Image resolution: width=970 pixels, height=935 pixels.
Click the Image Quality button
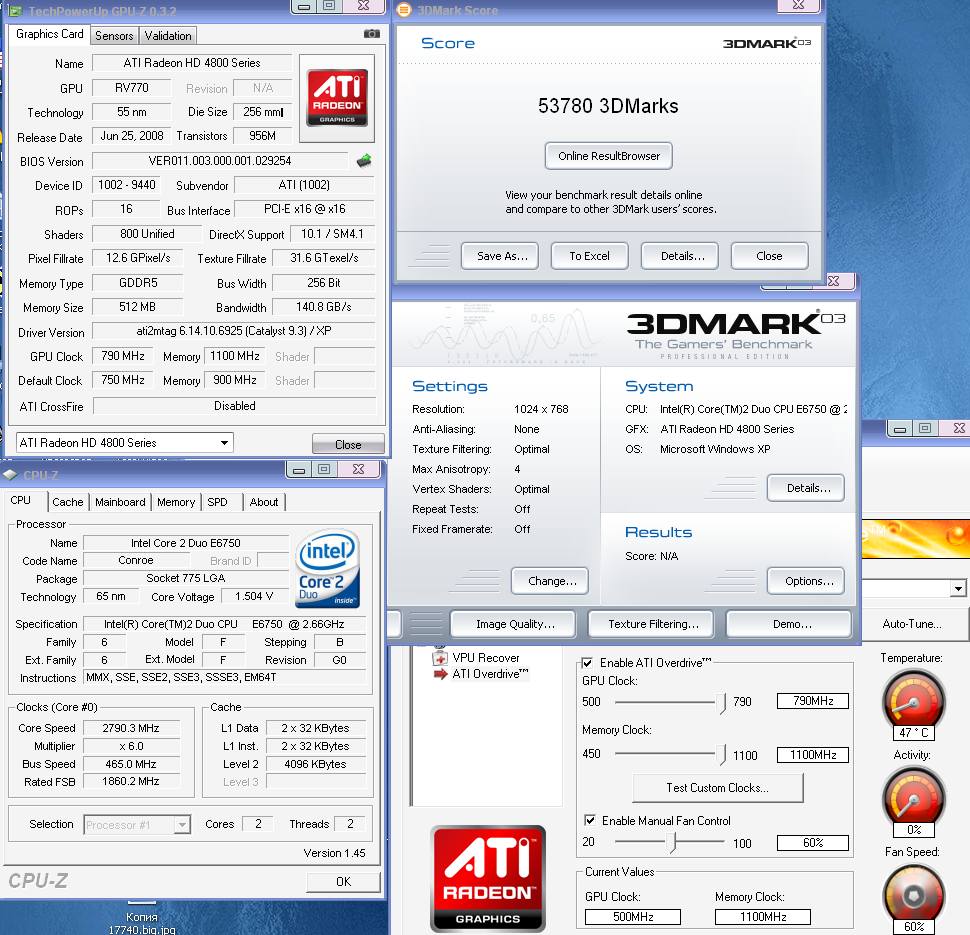(x=513, y=624)
